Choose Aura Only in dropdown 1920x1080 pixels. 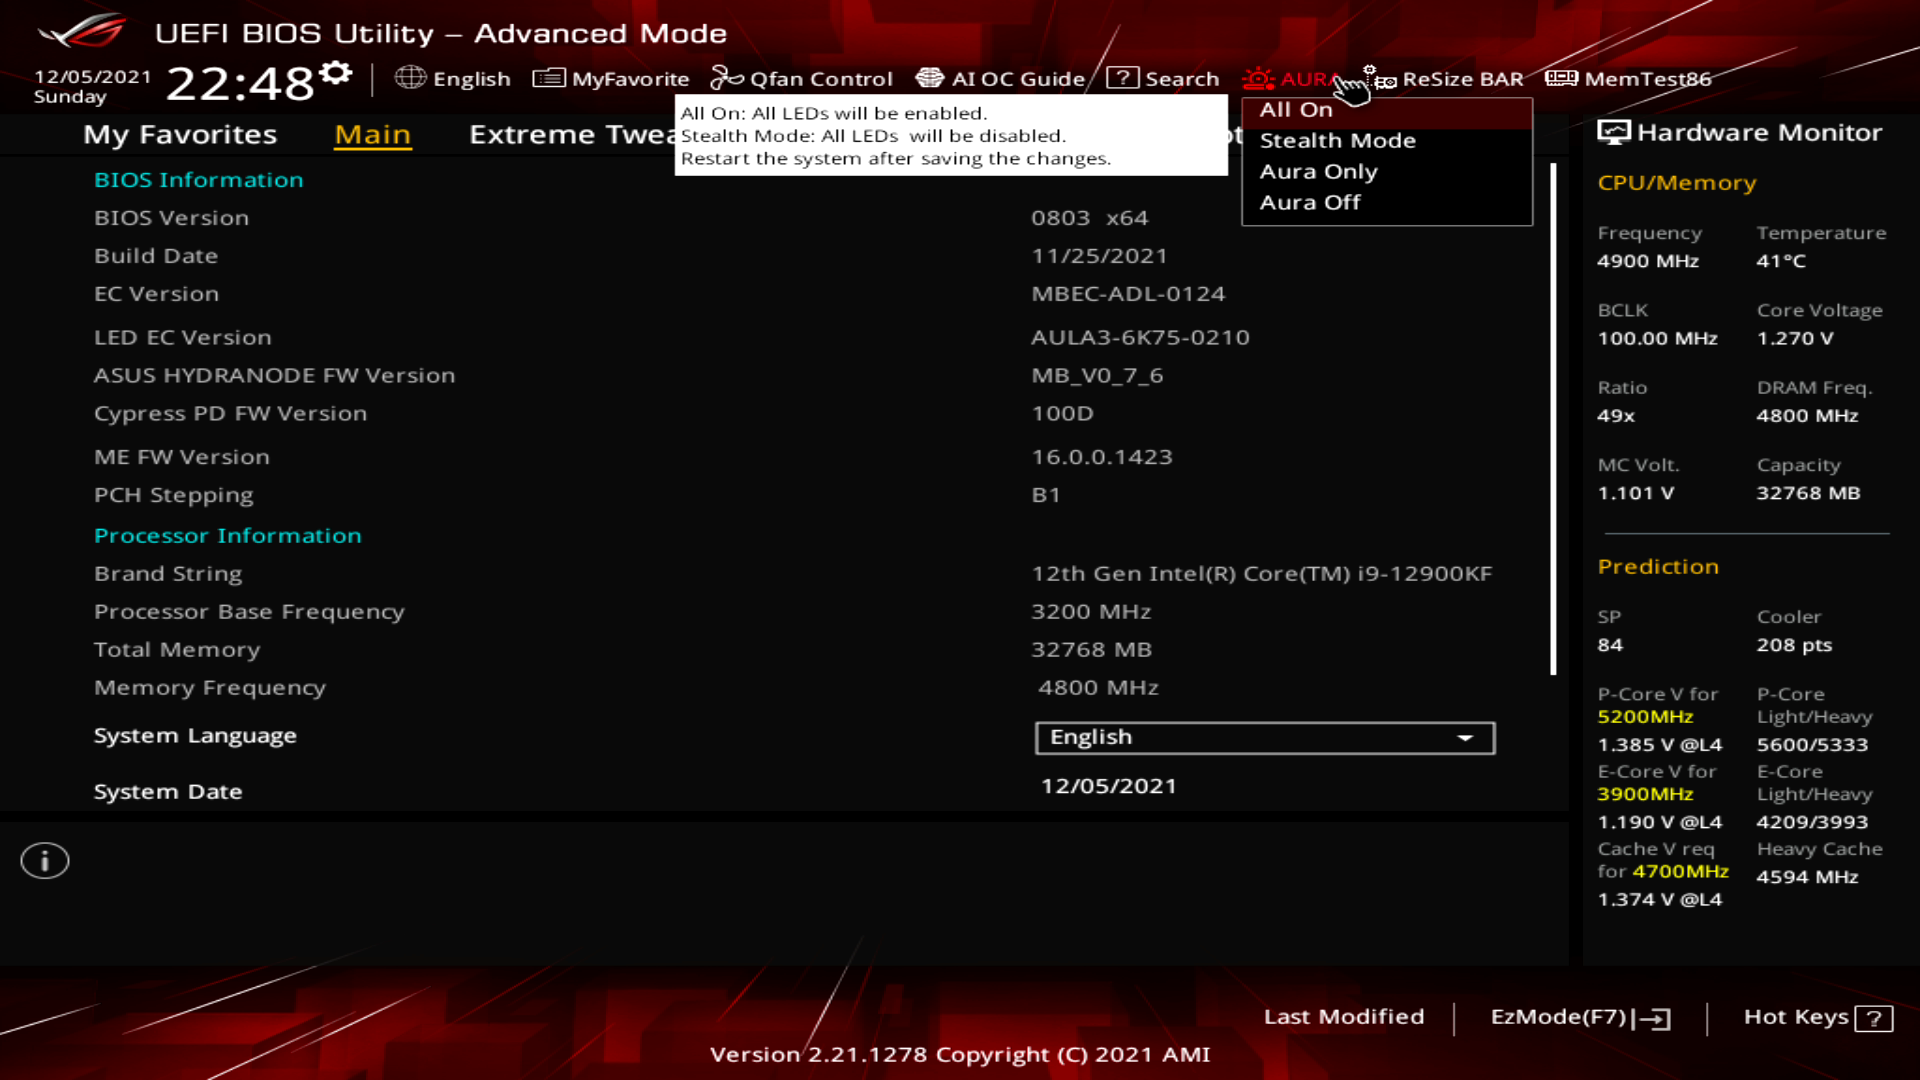[1318, 172]
